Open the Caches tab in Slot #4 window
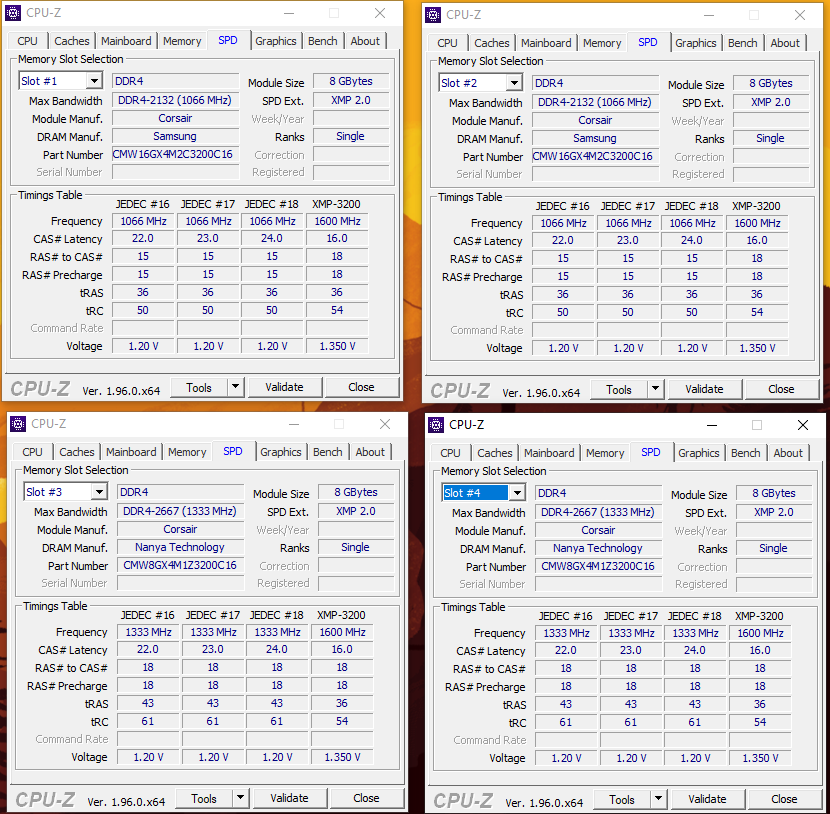830x814 pixels. 495,454
